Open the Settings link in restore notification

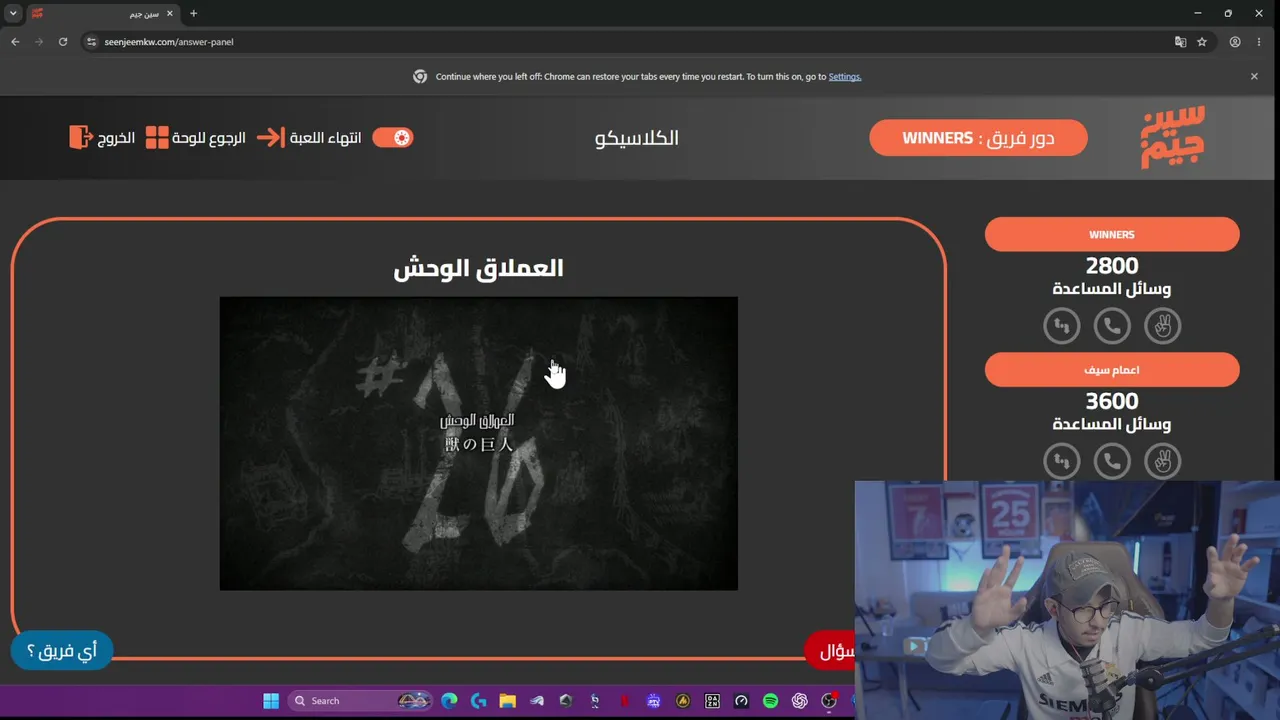coord(845,77)
